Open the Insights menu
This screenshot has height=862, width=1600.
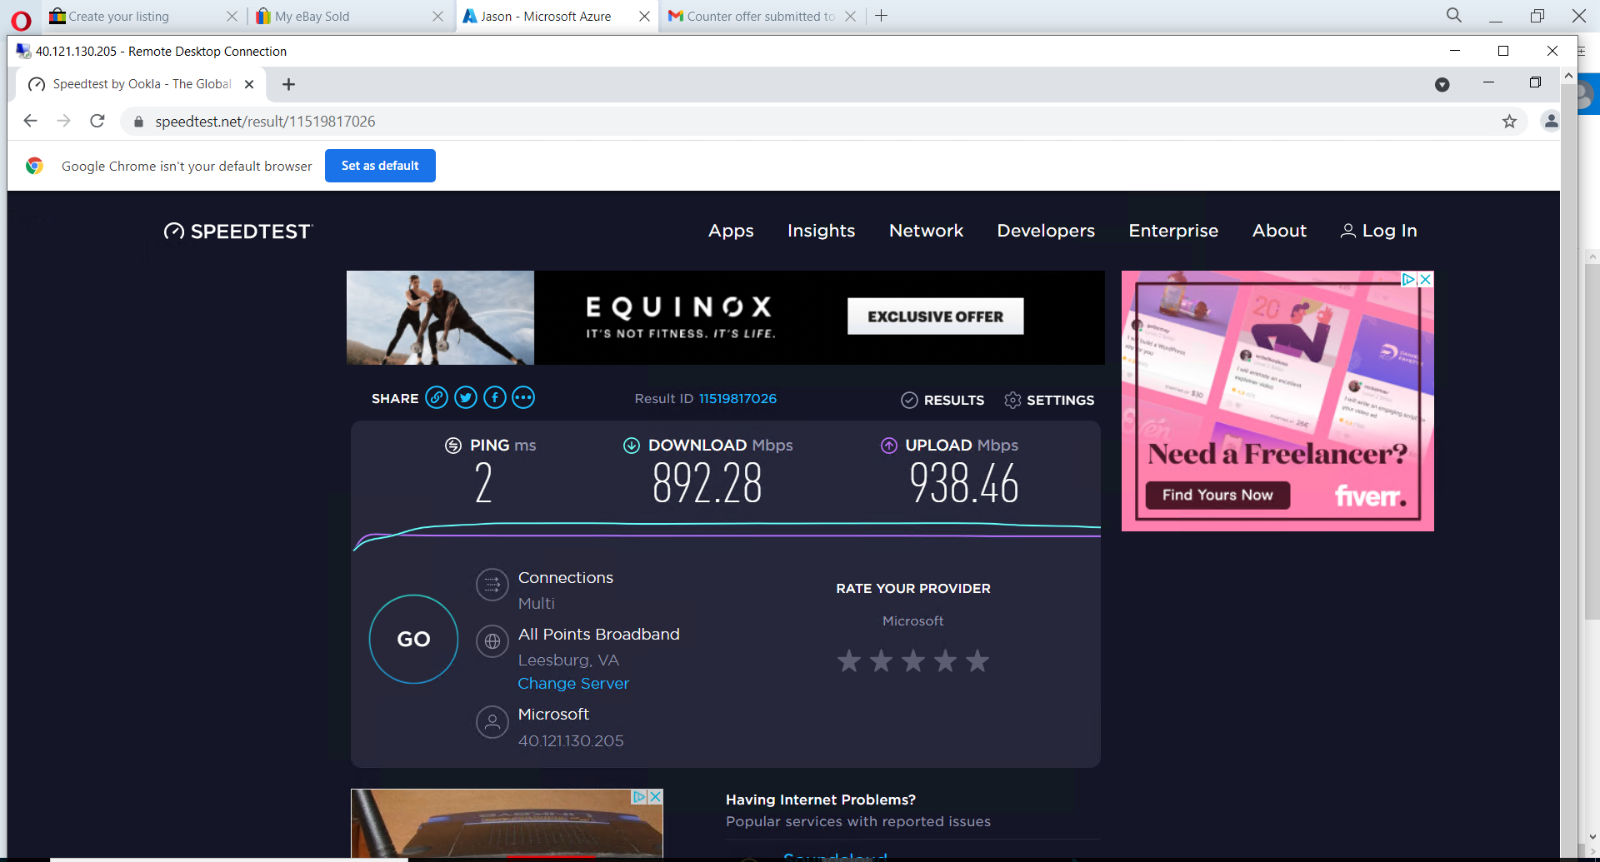tap(821, 231)
